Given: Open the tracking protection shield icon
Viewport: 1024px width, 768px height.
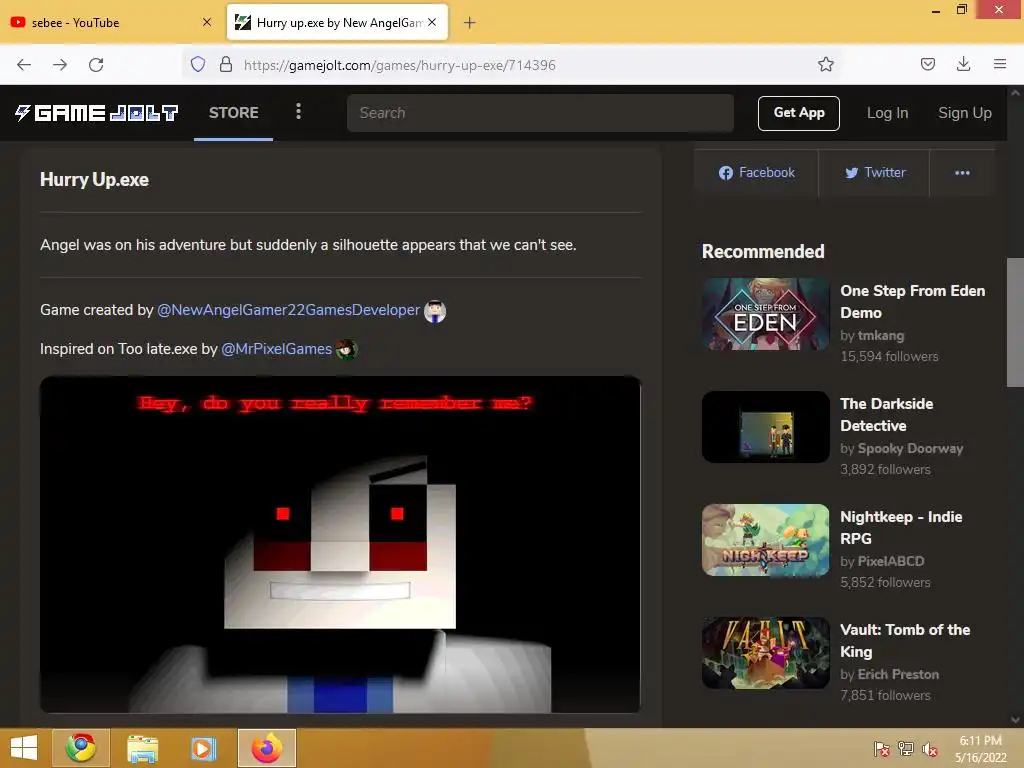Looking at the screenshot, I should pyautogui.click(x=198, y=64).
